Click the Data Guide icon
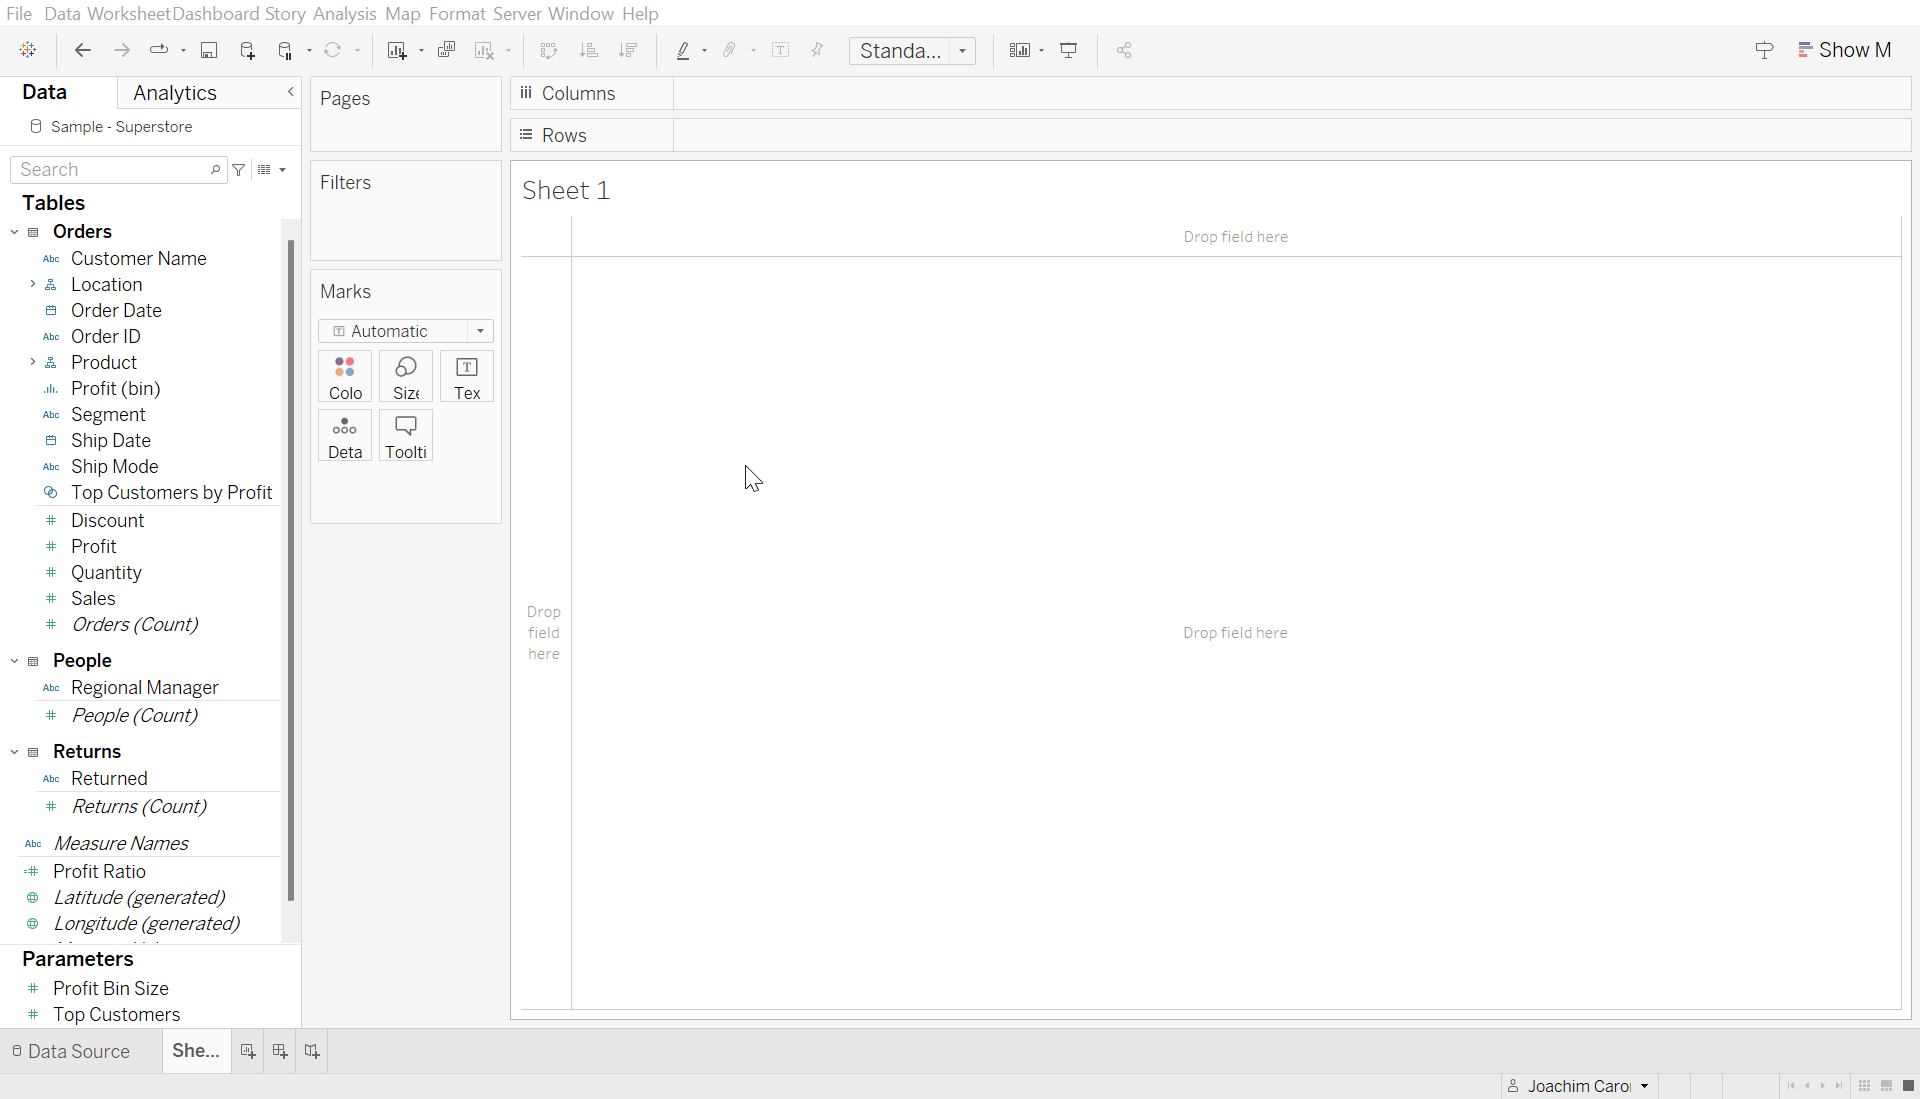 tap(1765, 50)
